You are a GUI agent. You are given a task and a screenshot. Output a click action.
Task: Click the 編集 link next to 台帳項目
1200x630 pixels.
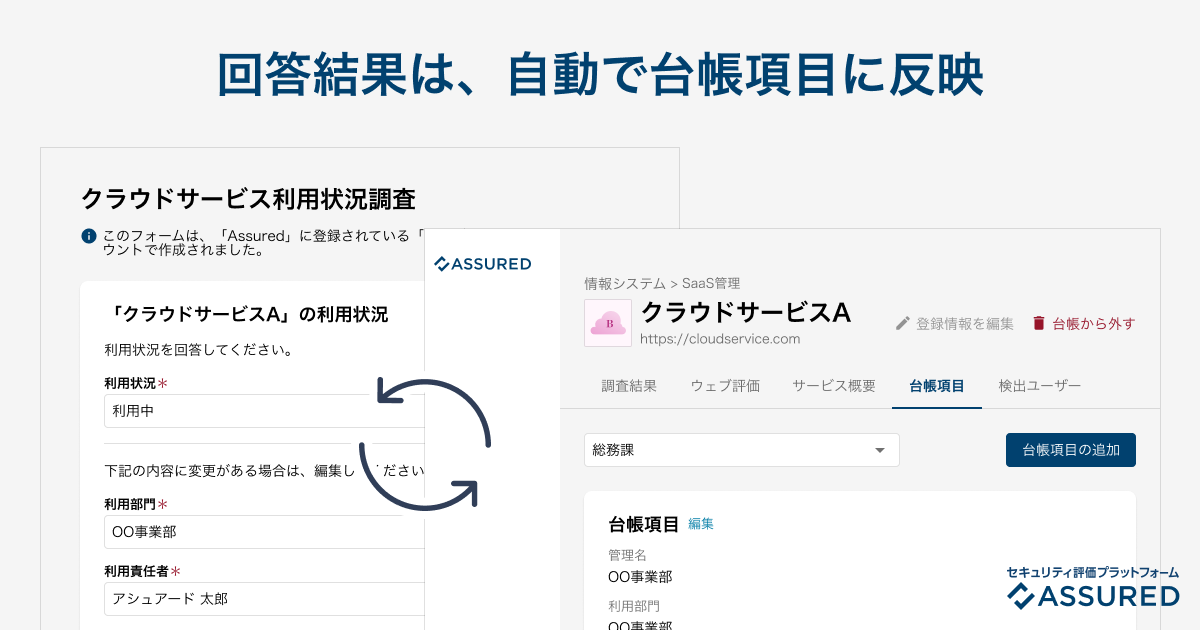tap(701, 524)
